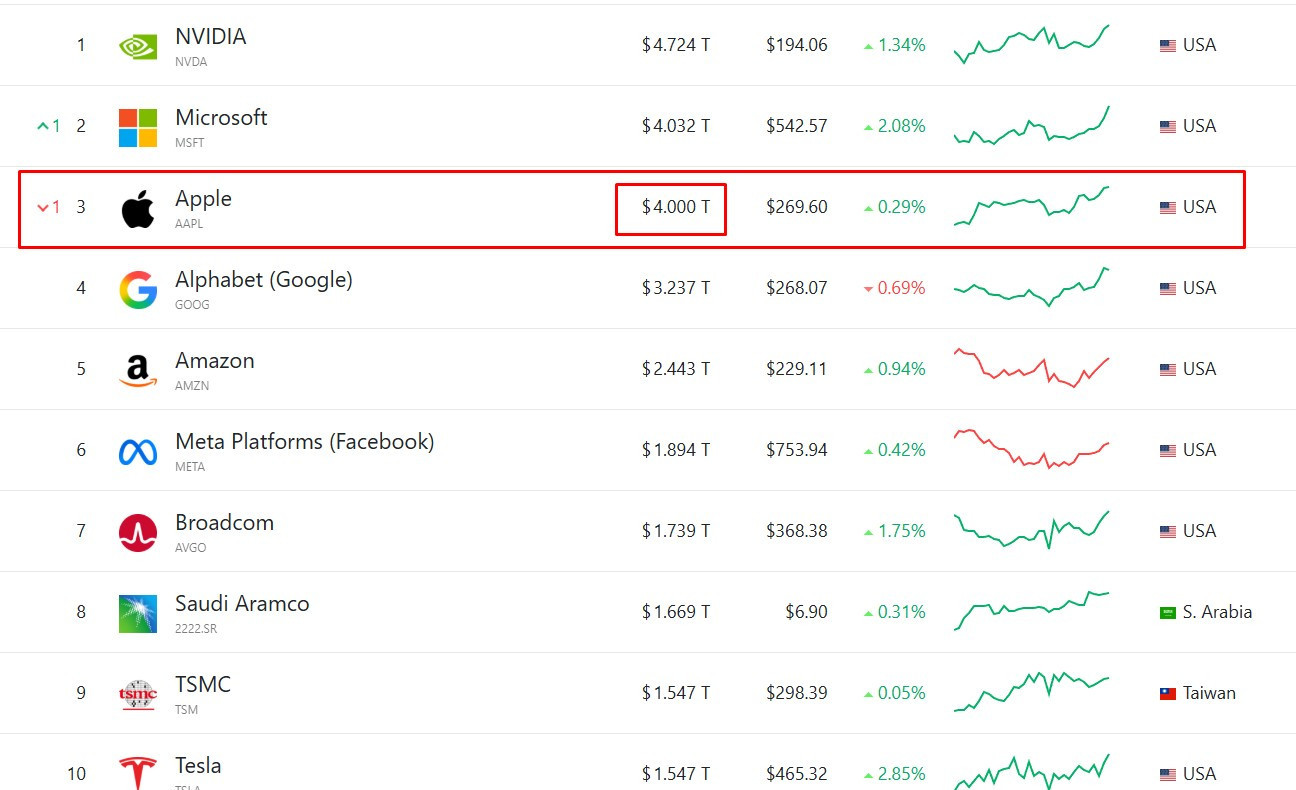Click the Alphabet Google G logo

coord(138,290)
